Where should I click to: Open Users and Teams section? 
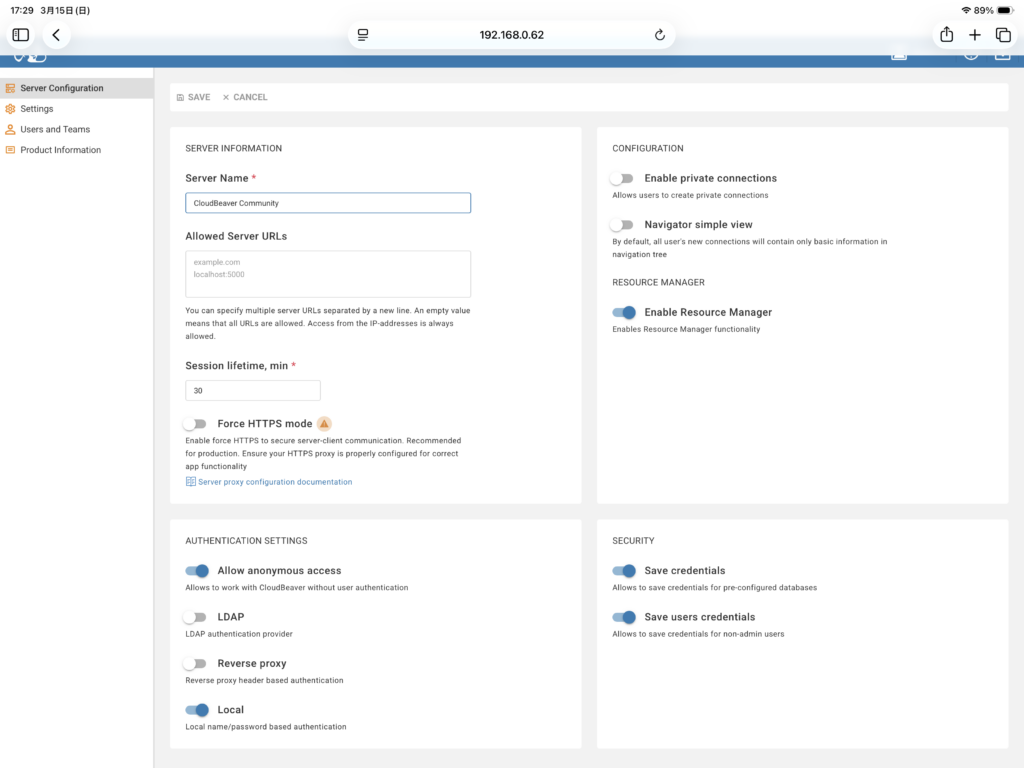(x=55, y=129)
